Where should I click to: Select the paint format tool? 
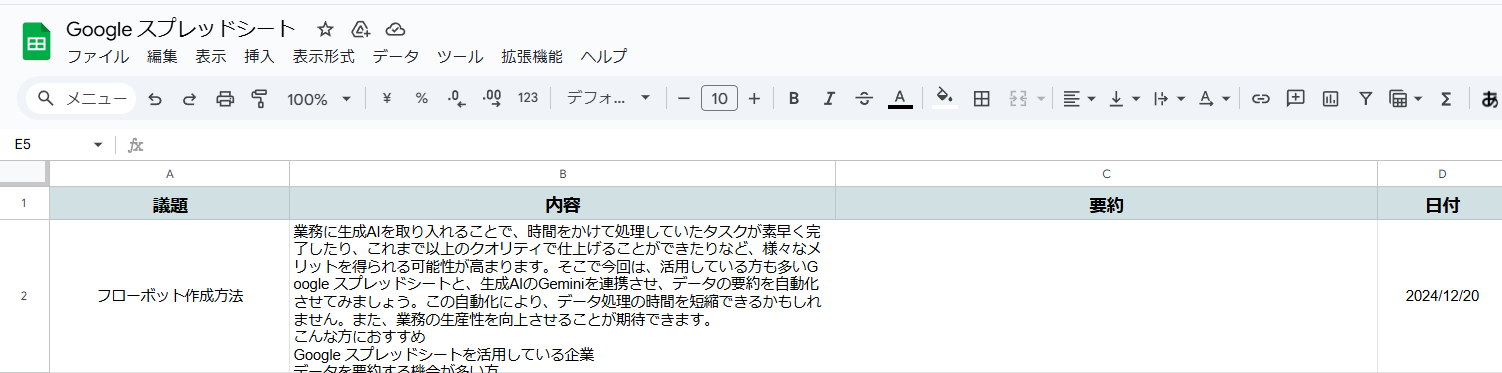coord(260,99)
